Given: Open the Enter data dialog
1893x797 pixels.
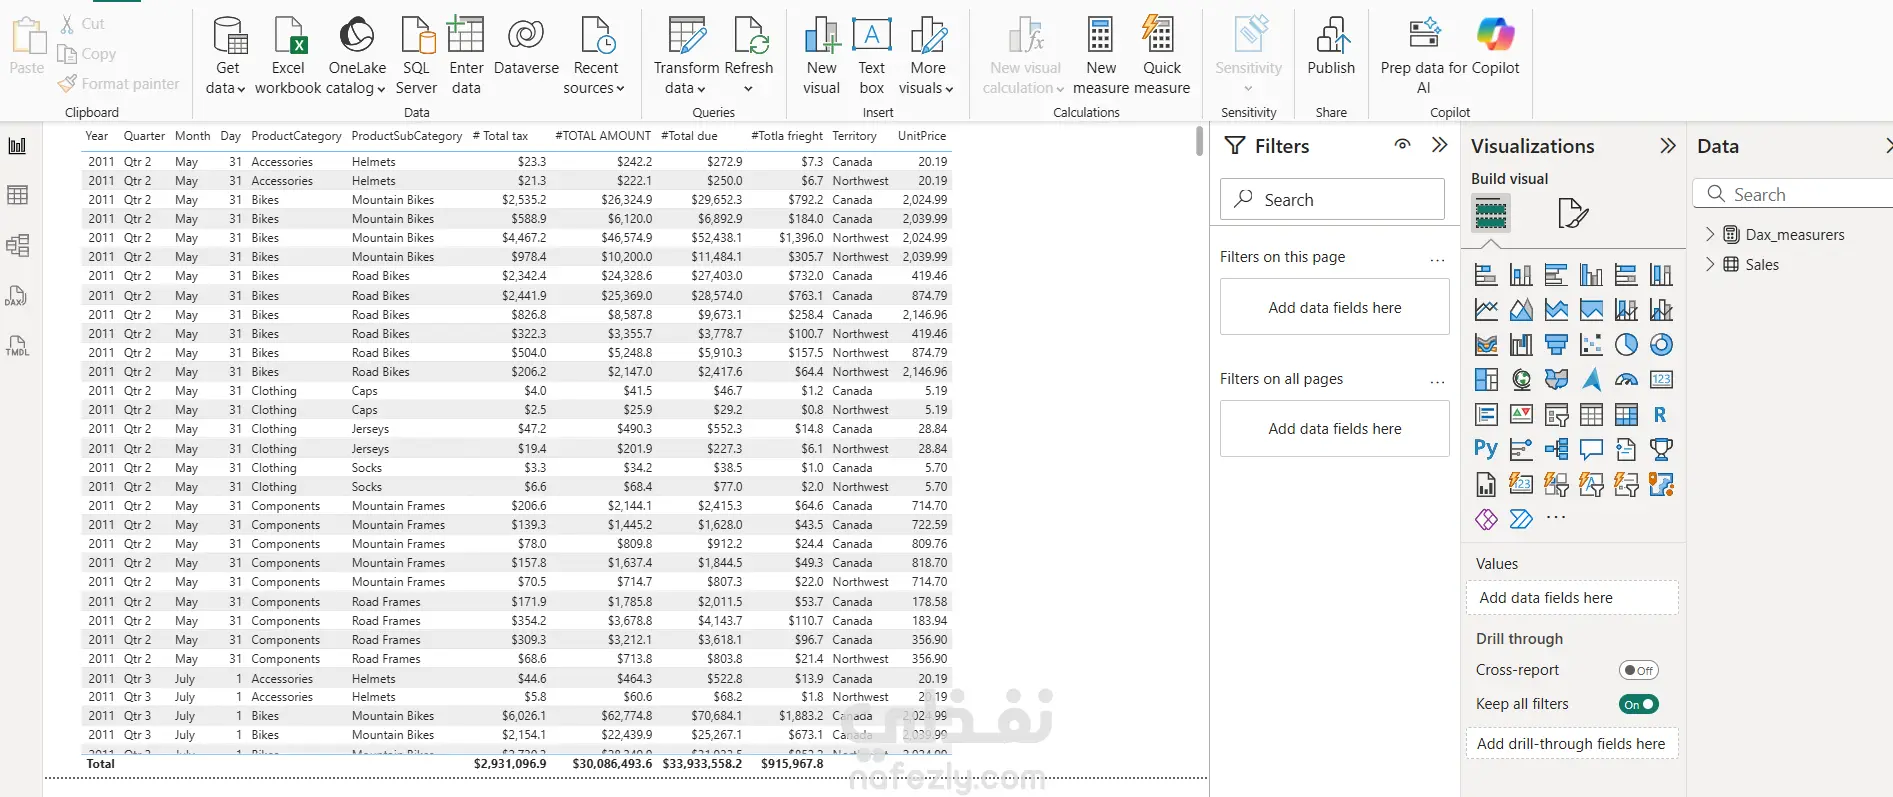Looking at the screenshot, I should [x=466, y=56].
